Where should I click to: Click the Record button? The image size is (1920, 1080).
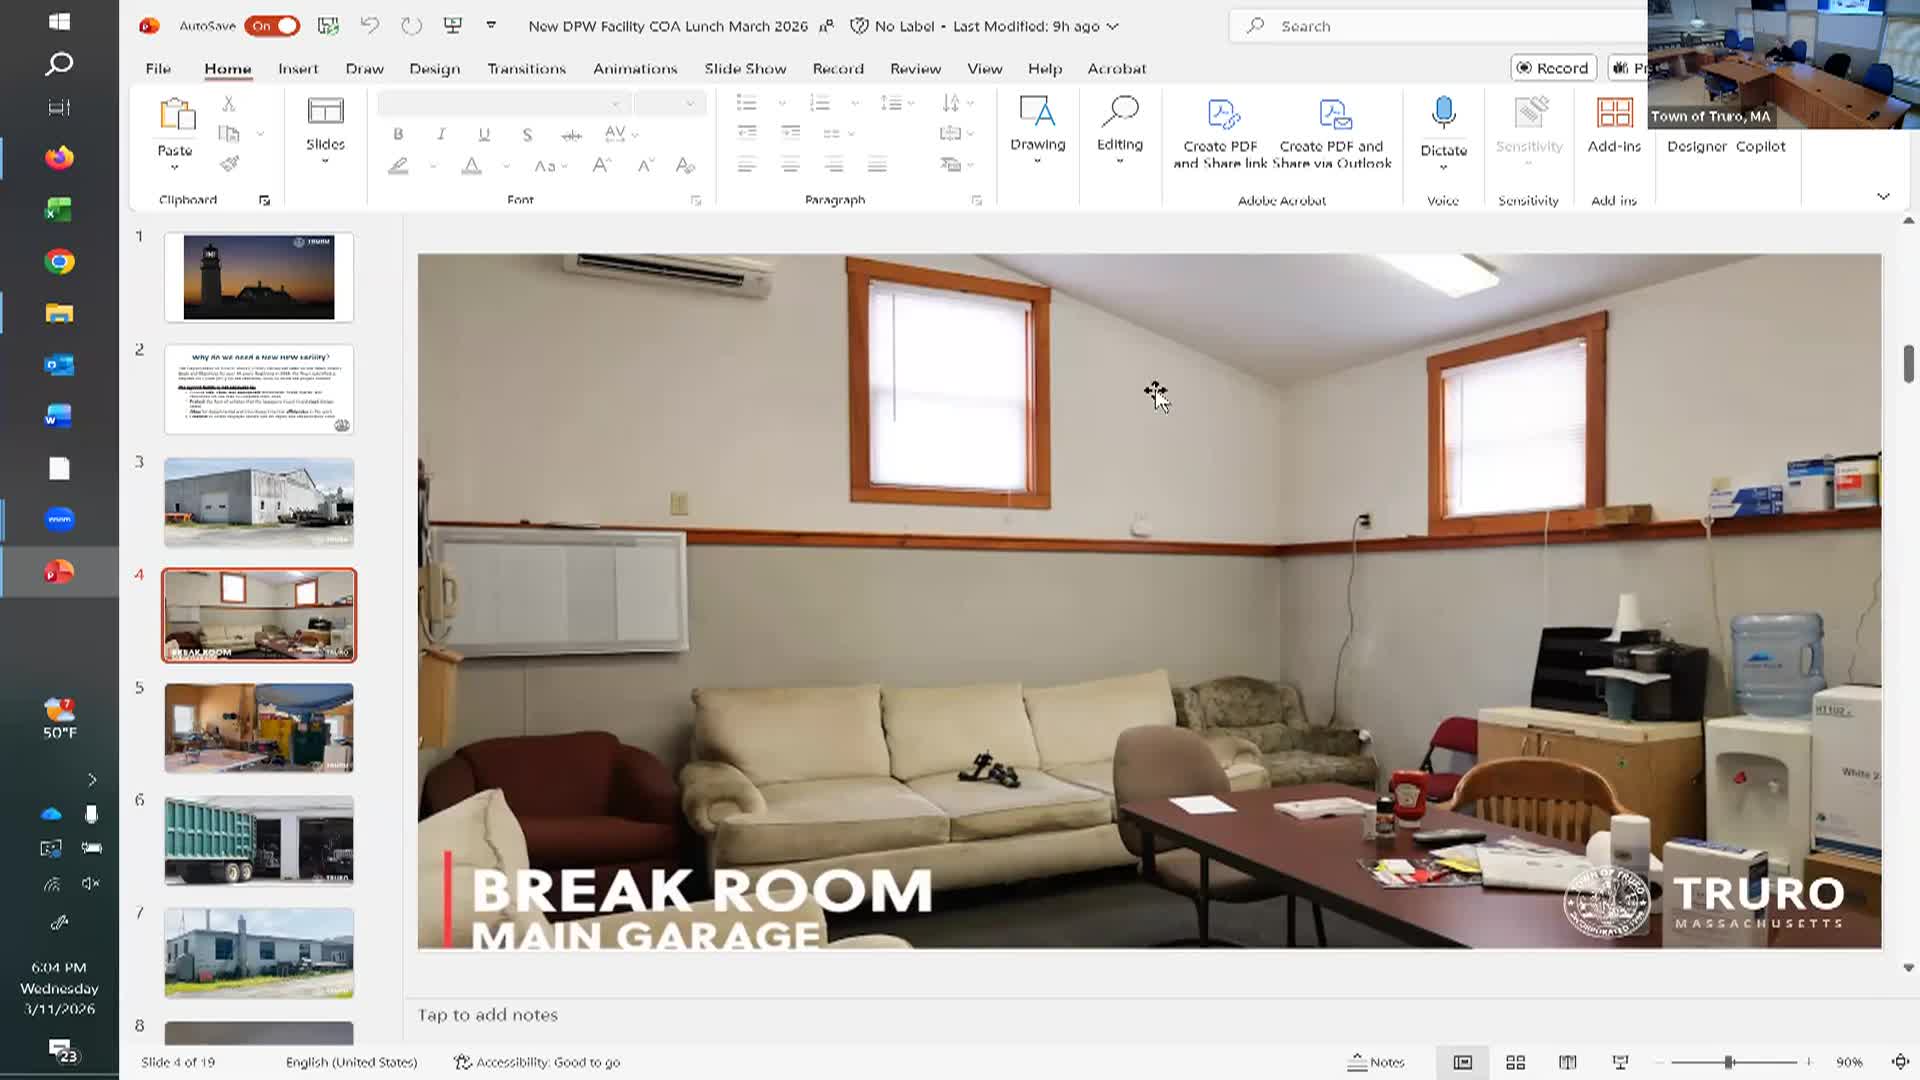coord(1553,67)
